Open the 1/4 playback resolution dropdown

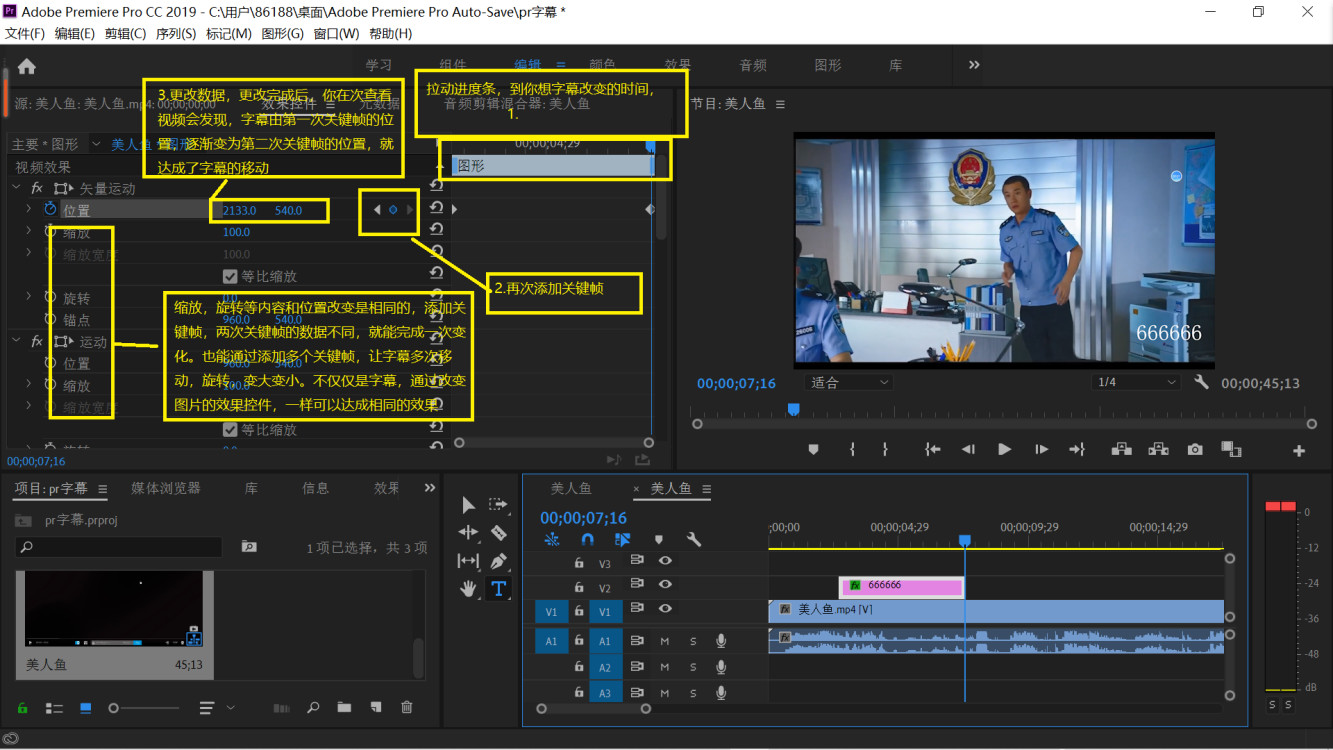coord(1136,383)
